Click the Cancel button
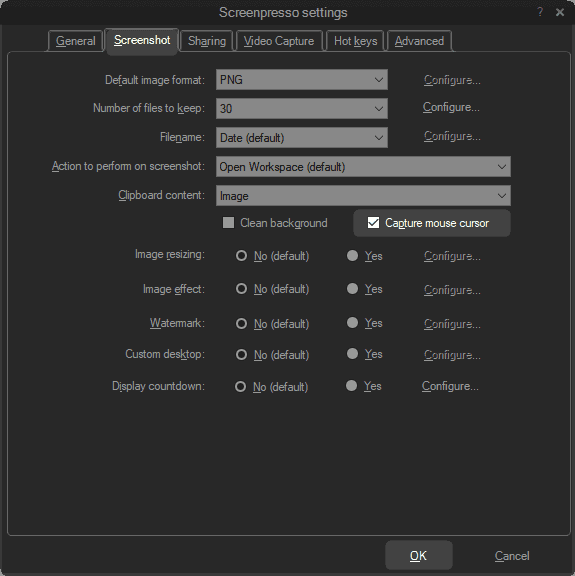Viewport: 575px width, 576px height. [x=512, y=556]
